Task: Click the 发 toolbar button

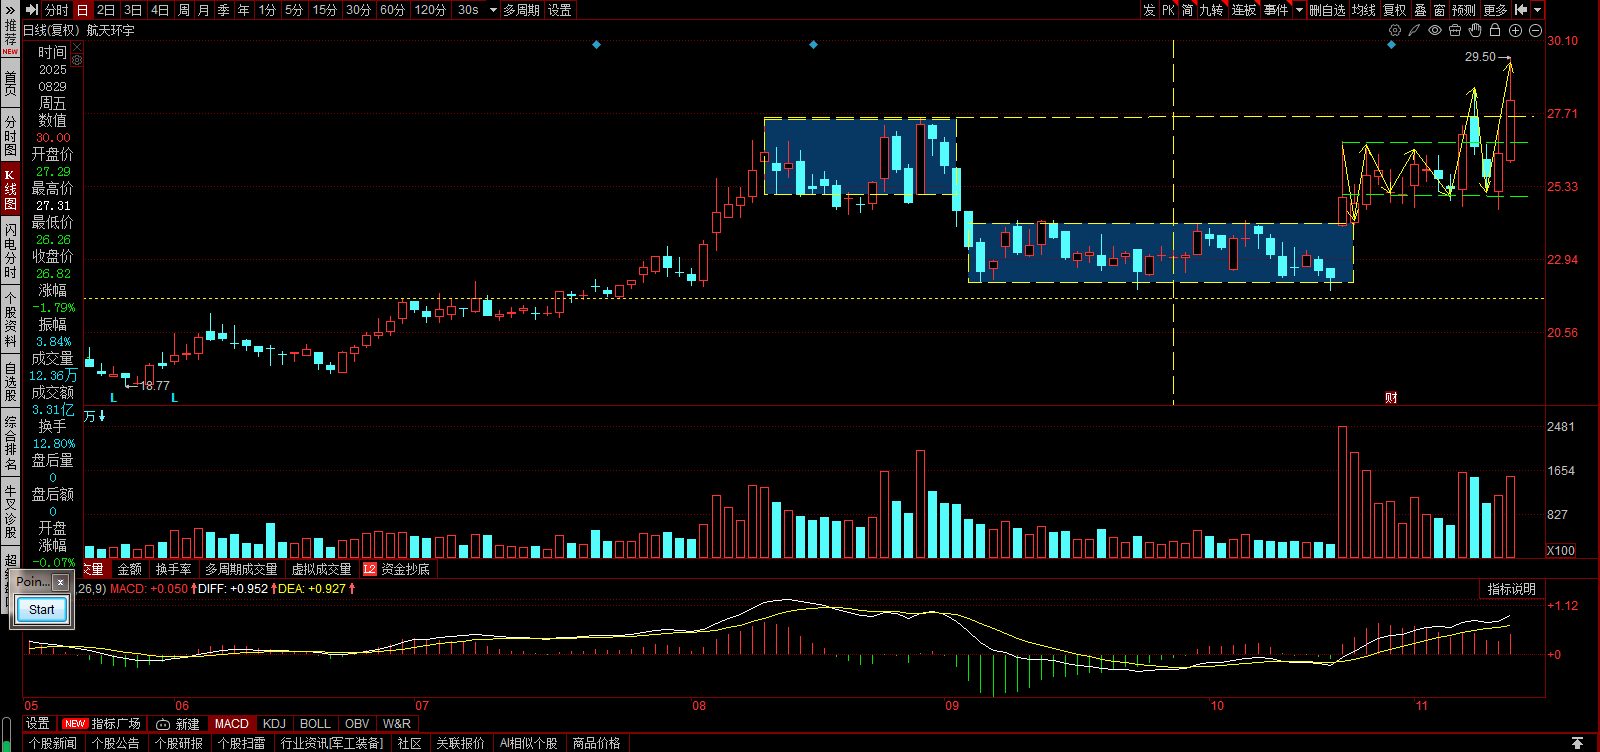Action: coord(1149,10)
